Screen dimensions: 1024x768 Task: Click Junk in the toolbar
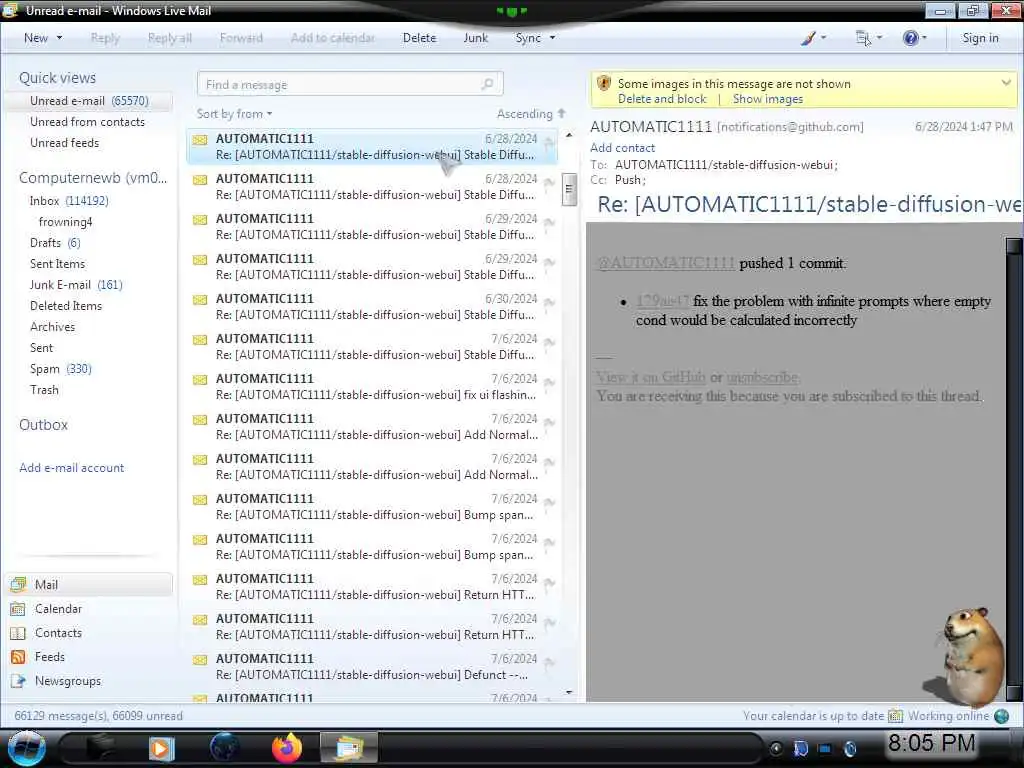tap(475, 38)
